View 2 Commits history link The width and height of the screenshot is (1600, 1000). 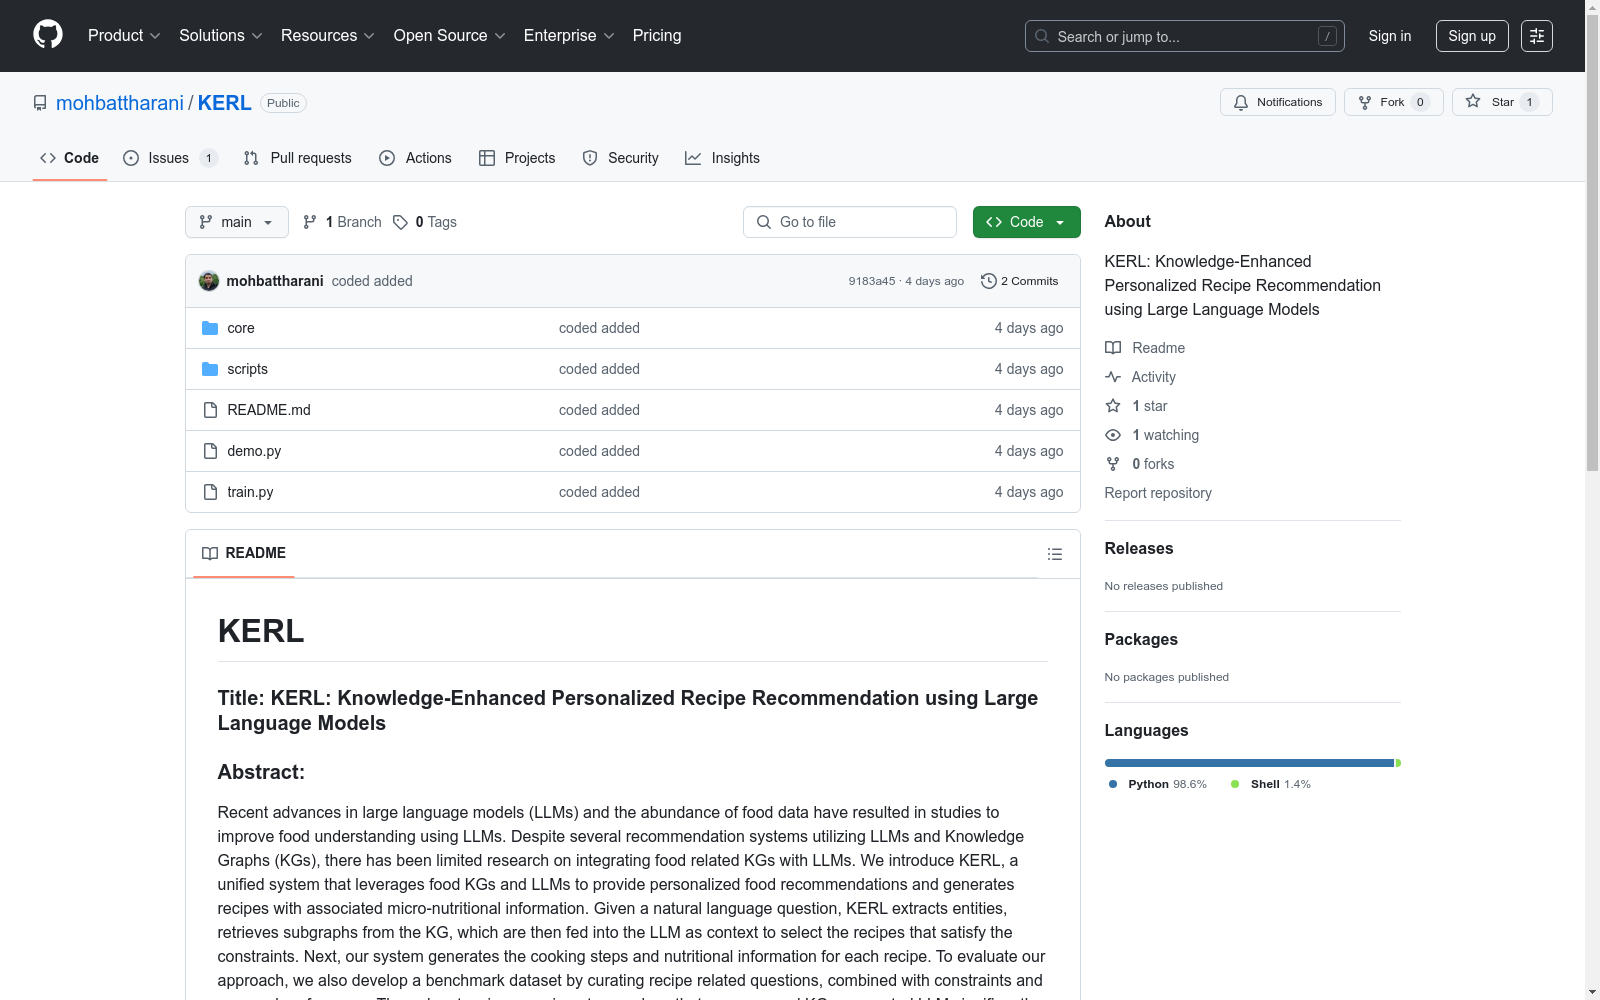[1020, 281]
